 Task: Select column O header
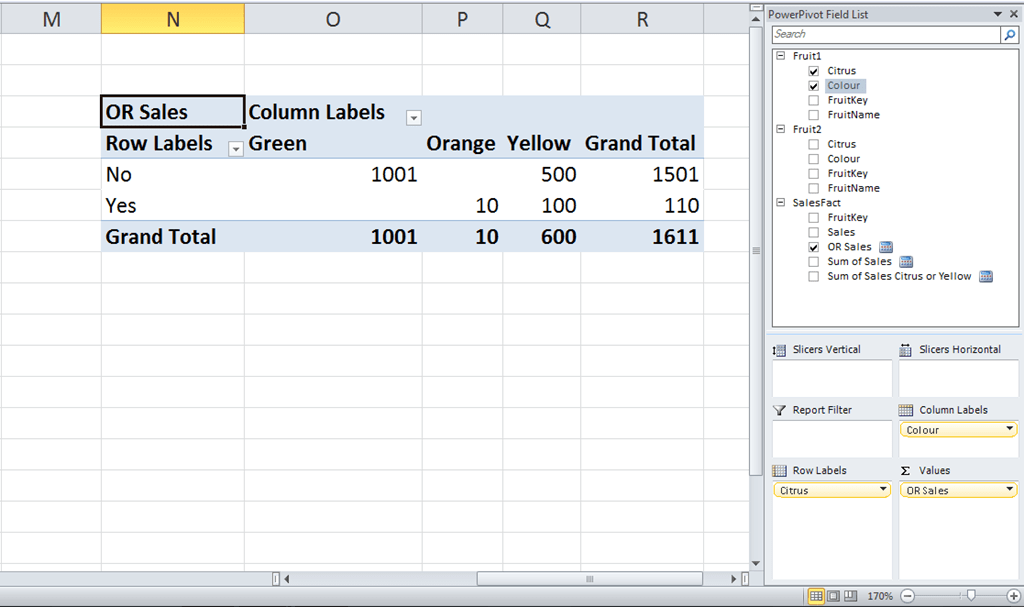333,20
